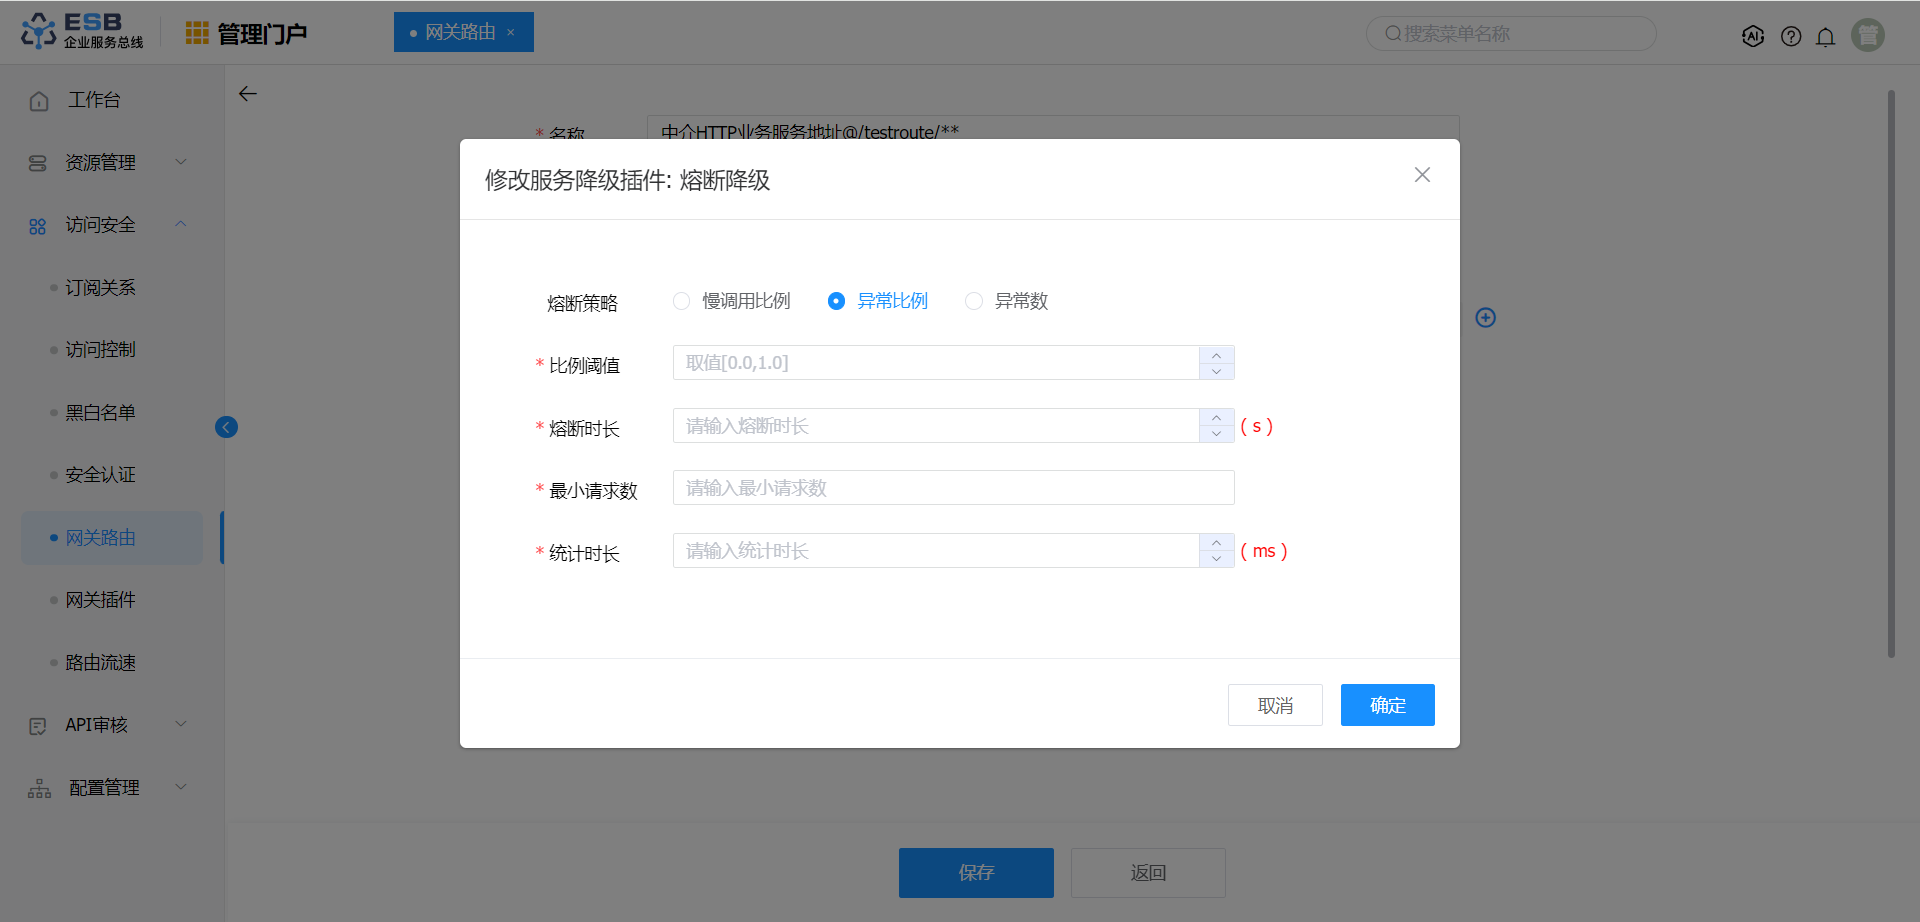Click the 确定 confirm button
Viewport: 1920px width, 922px height.
tap(1387, 705)
